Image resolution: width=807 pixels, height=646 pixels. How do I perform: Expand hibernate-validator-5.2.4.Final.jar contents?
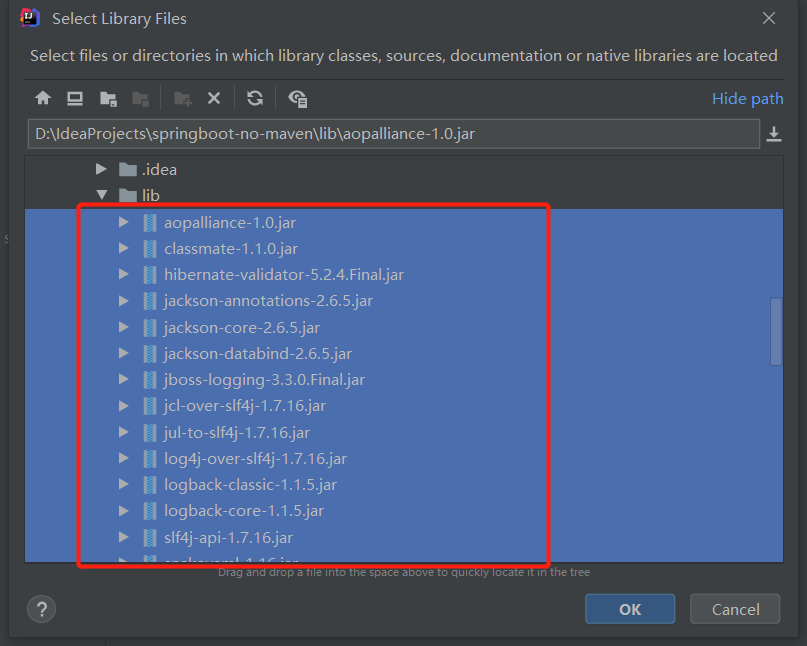124,274
